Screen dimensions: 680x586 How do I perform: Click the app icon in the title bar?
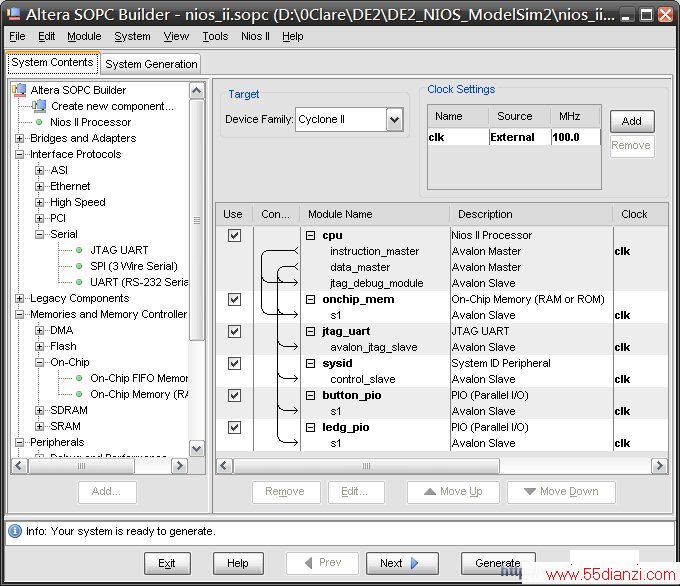(13, 13)
